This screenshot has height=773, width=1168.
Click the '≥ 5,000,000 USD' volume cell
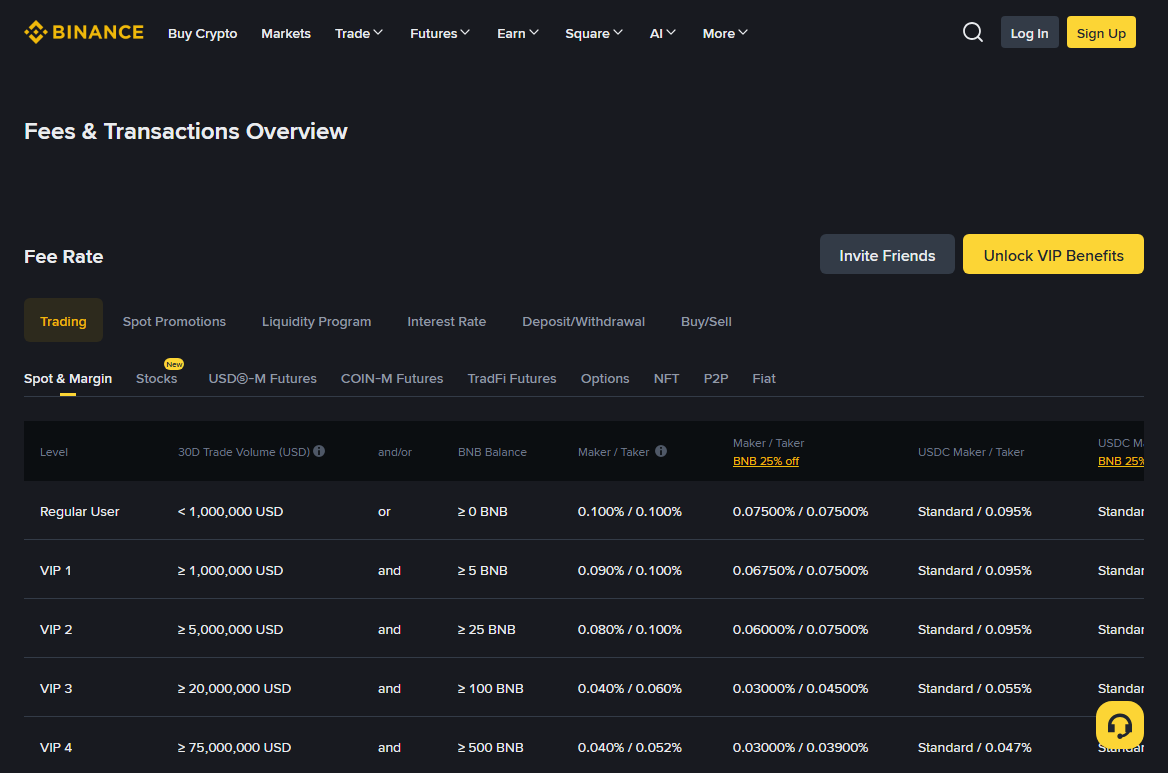pyautogui.click(x=230, y=629)
